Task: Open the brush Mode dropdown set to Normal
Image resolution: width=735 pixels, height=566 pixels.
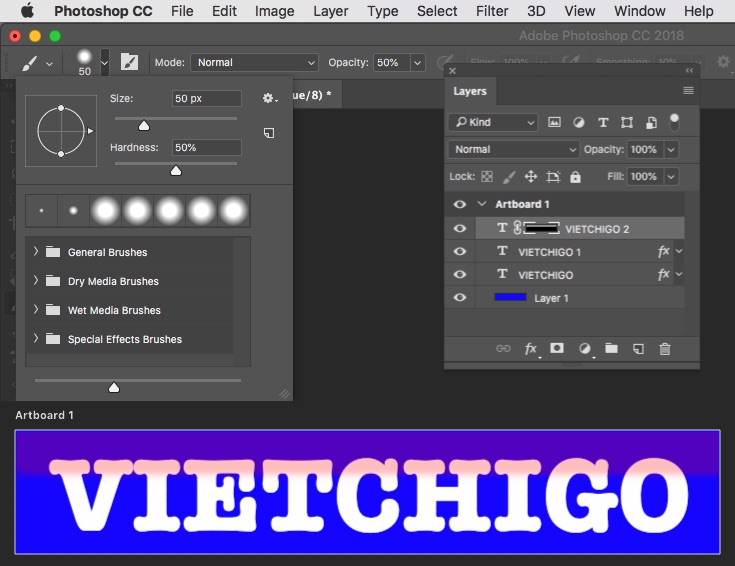Action: pyautogui.click(x=255, y=62)
